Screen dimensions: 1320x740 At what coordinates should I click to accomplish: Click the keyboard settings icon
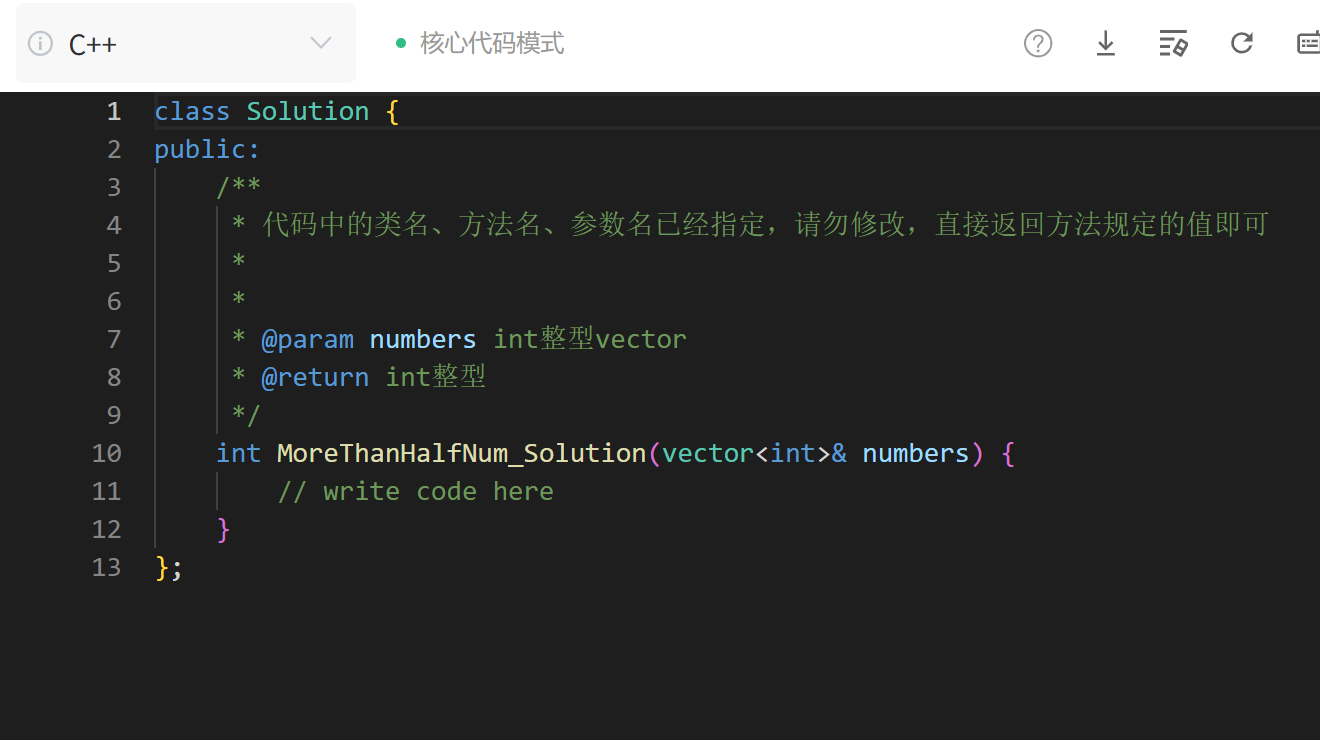click(1308, 43)
